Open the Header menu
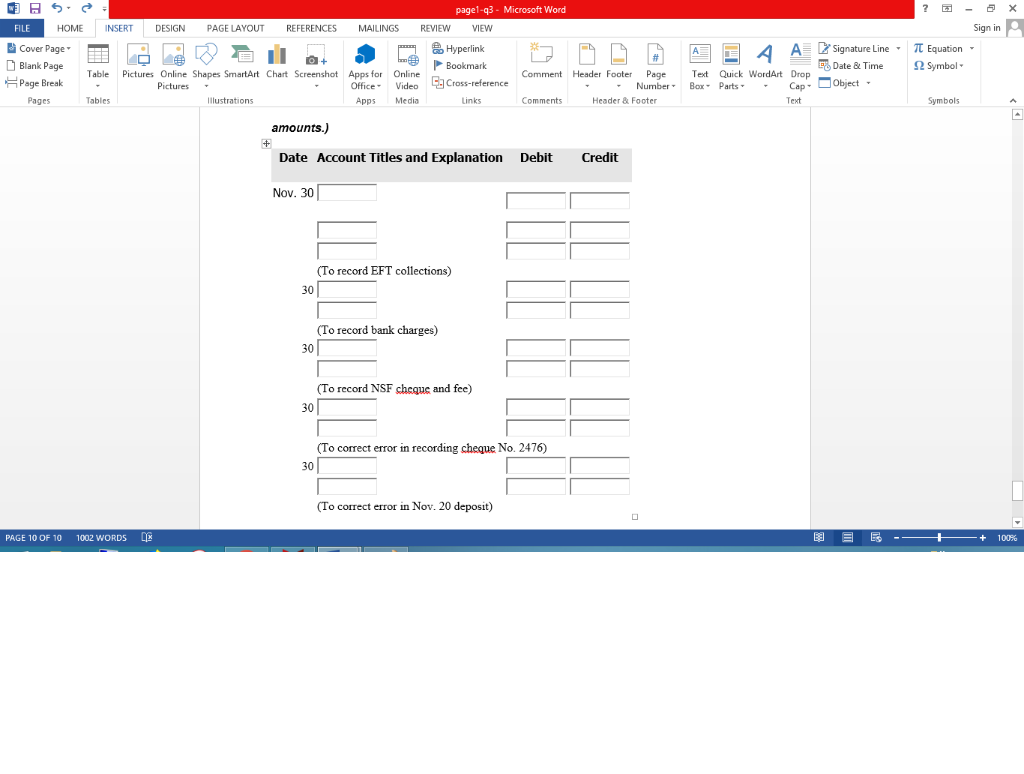The width and height of the screenshot is (1024, 774). click(x=586, y=67)
